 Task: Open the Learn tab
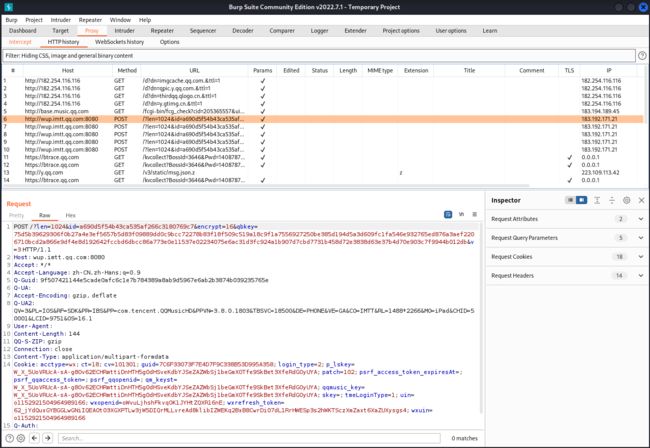490,31
